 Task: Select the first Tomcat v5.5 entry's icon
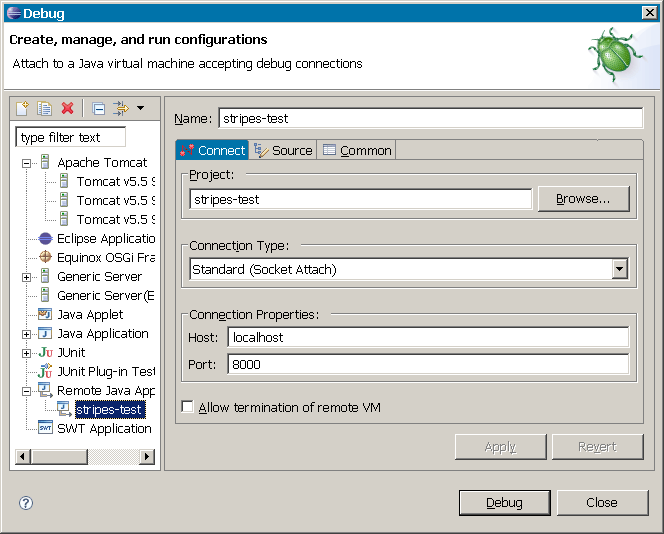(x=64, y=181)
